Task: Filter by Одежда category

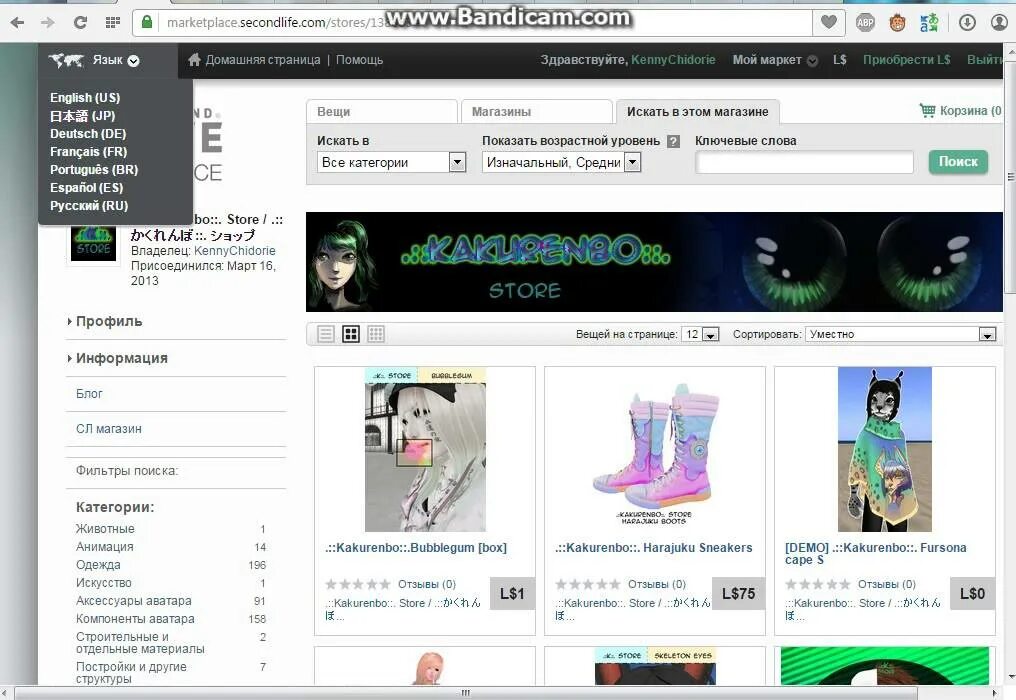Action: tap(98, 565)
